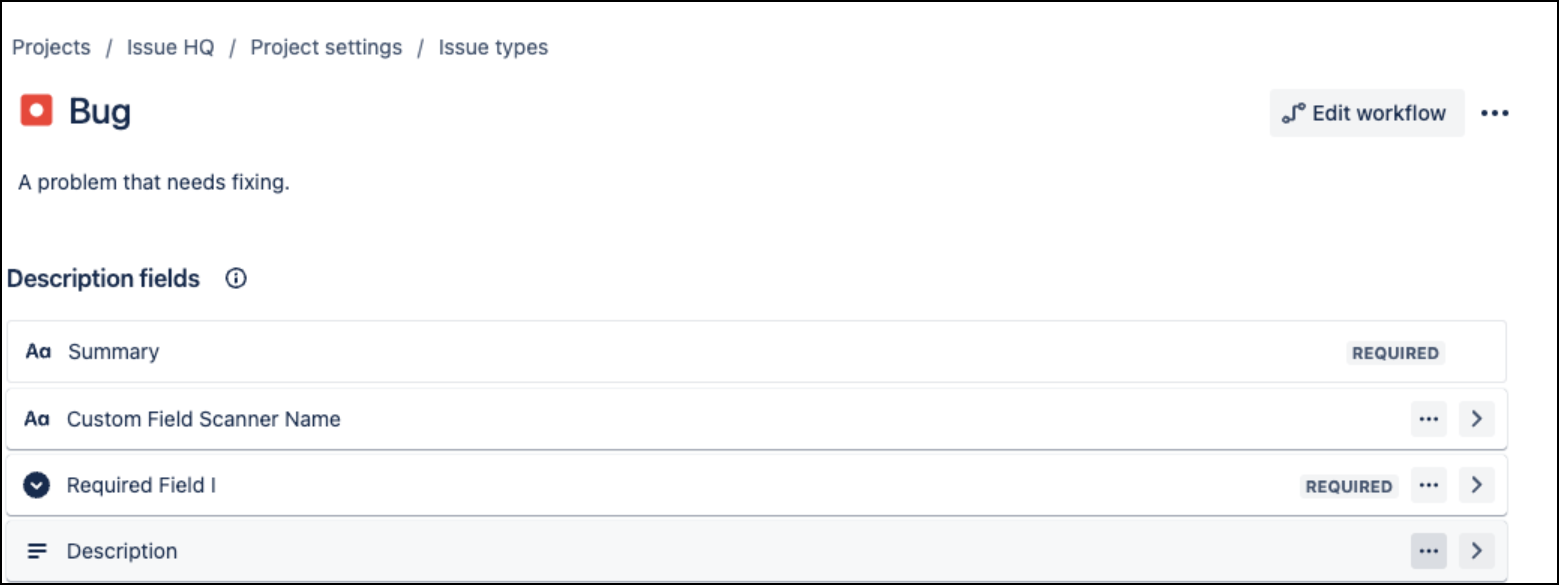Click the Edit workflow button

coord(1366,113)
